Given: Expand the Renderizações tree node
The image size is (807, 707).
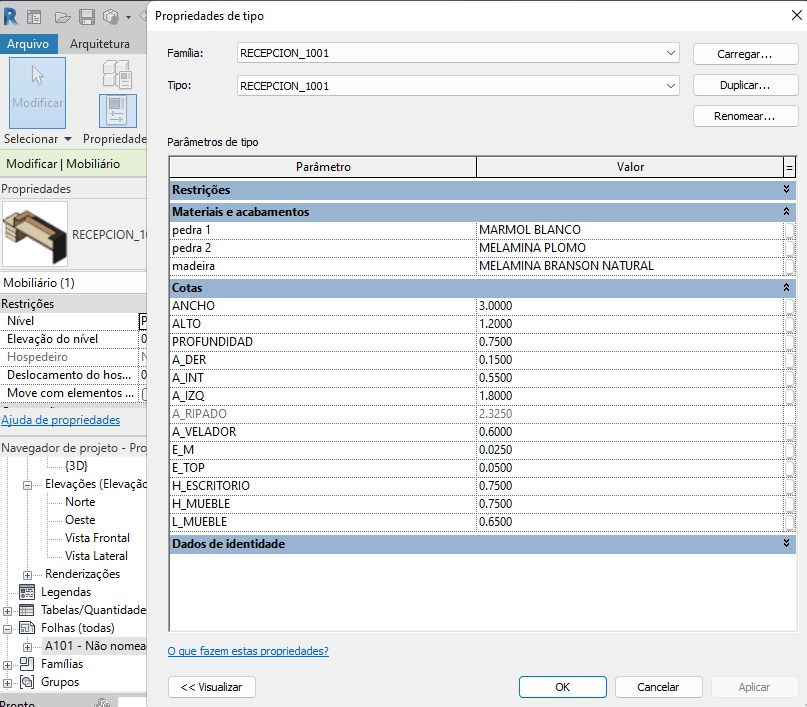Looking at the screenshot, I should [x=27, y=575].
